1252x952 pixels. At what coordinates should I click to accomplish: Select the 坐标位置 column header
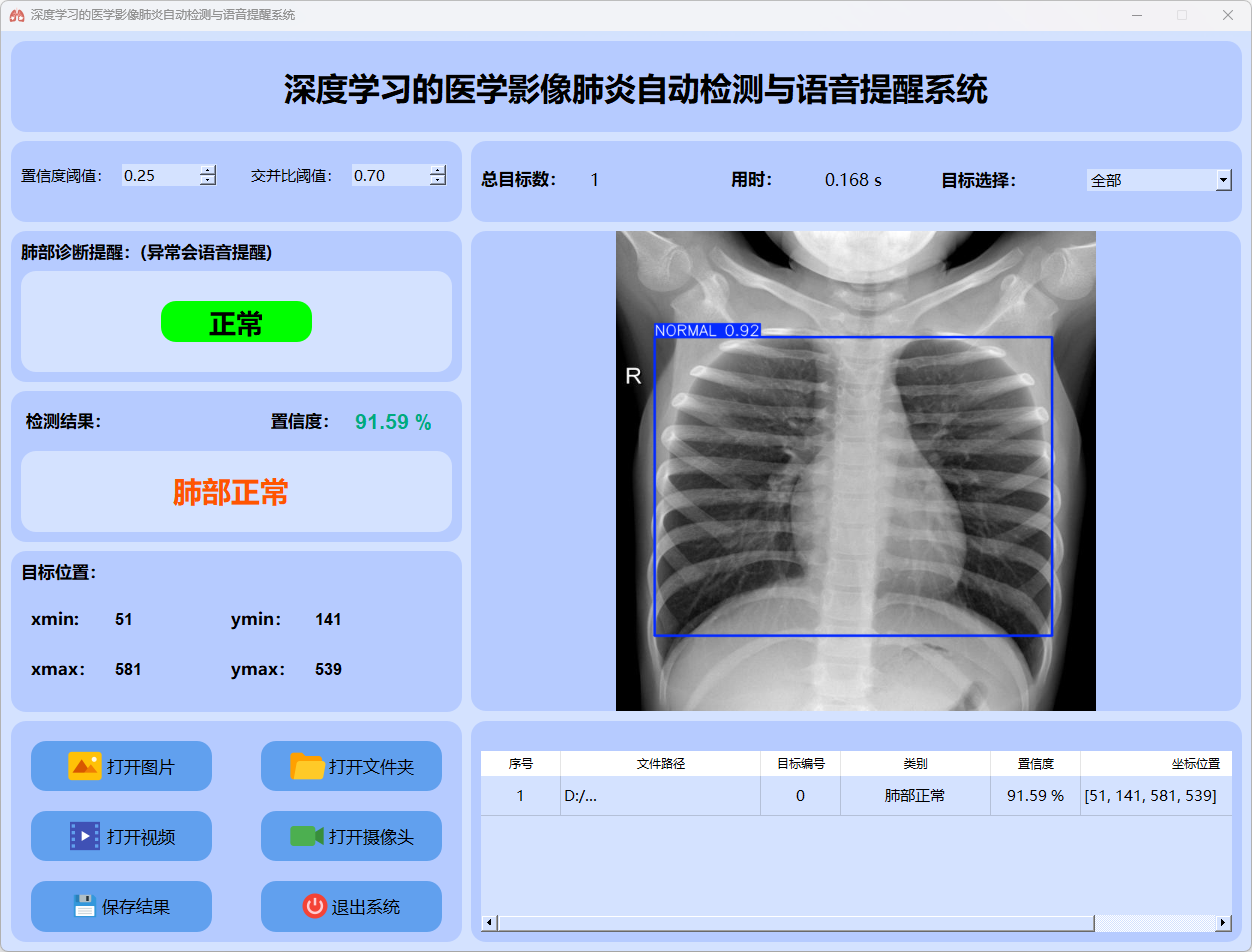coord(1157,763)
